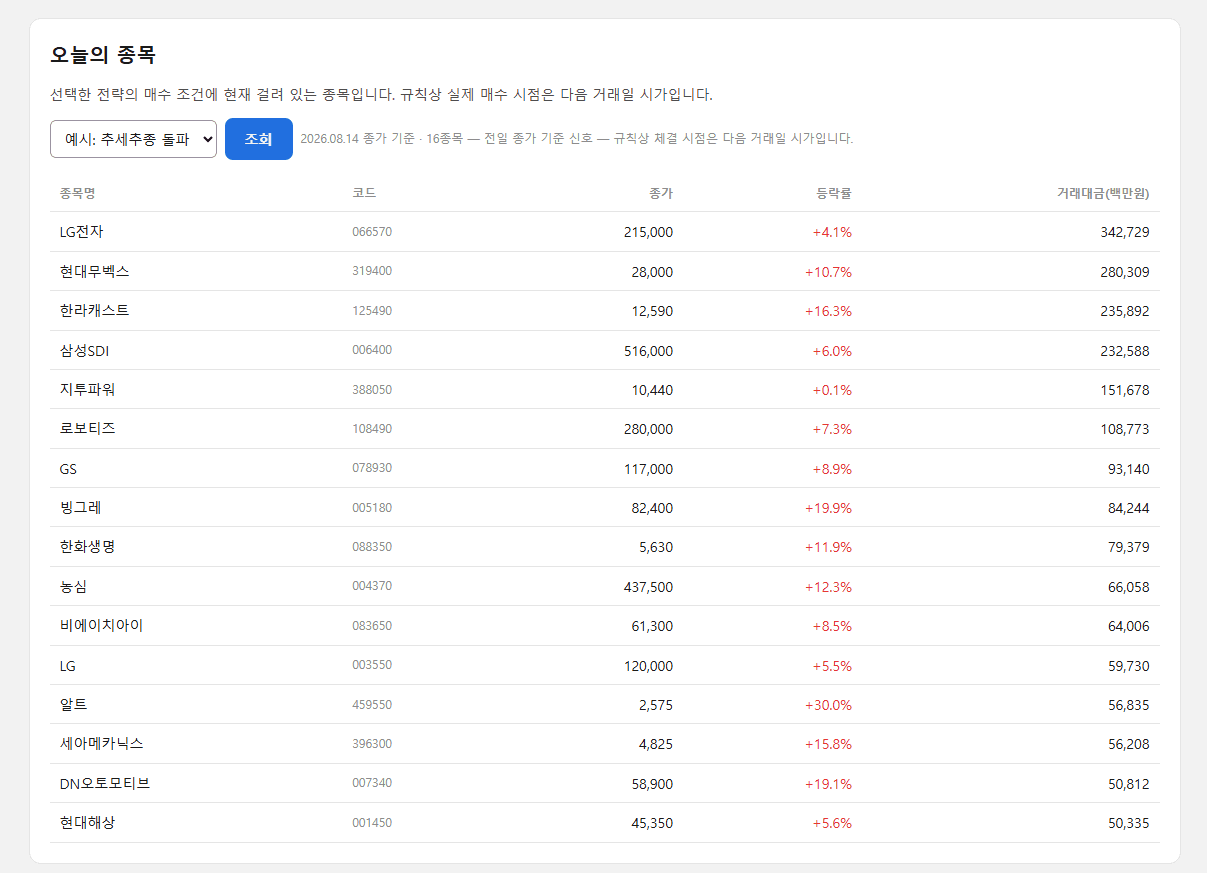Select the 종목명 column header
Image resolution: width=1207 pixels, height=873 pixels.
77,193
